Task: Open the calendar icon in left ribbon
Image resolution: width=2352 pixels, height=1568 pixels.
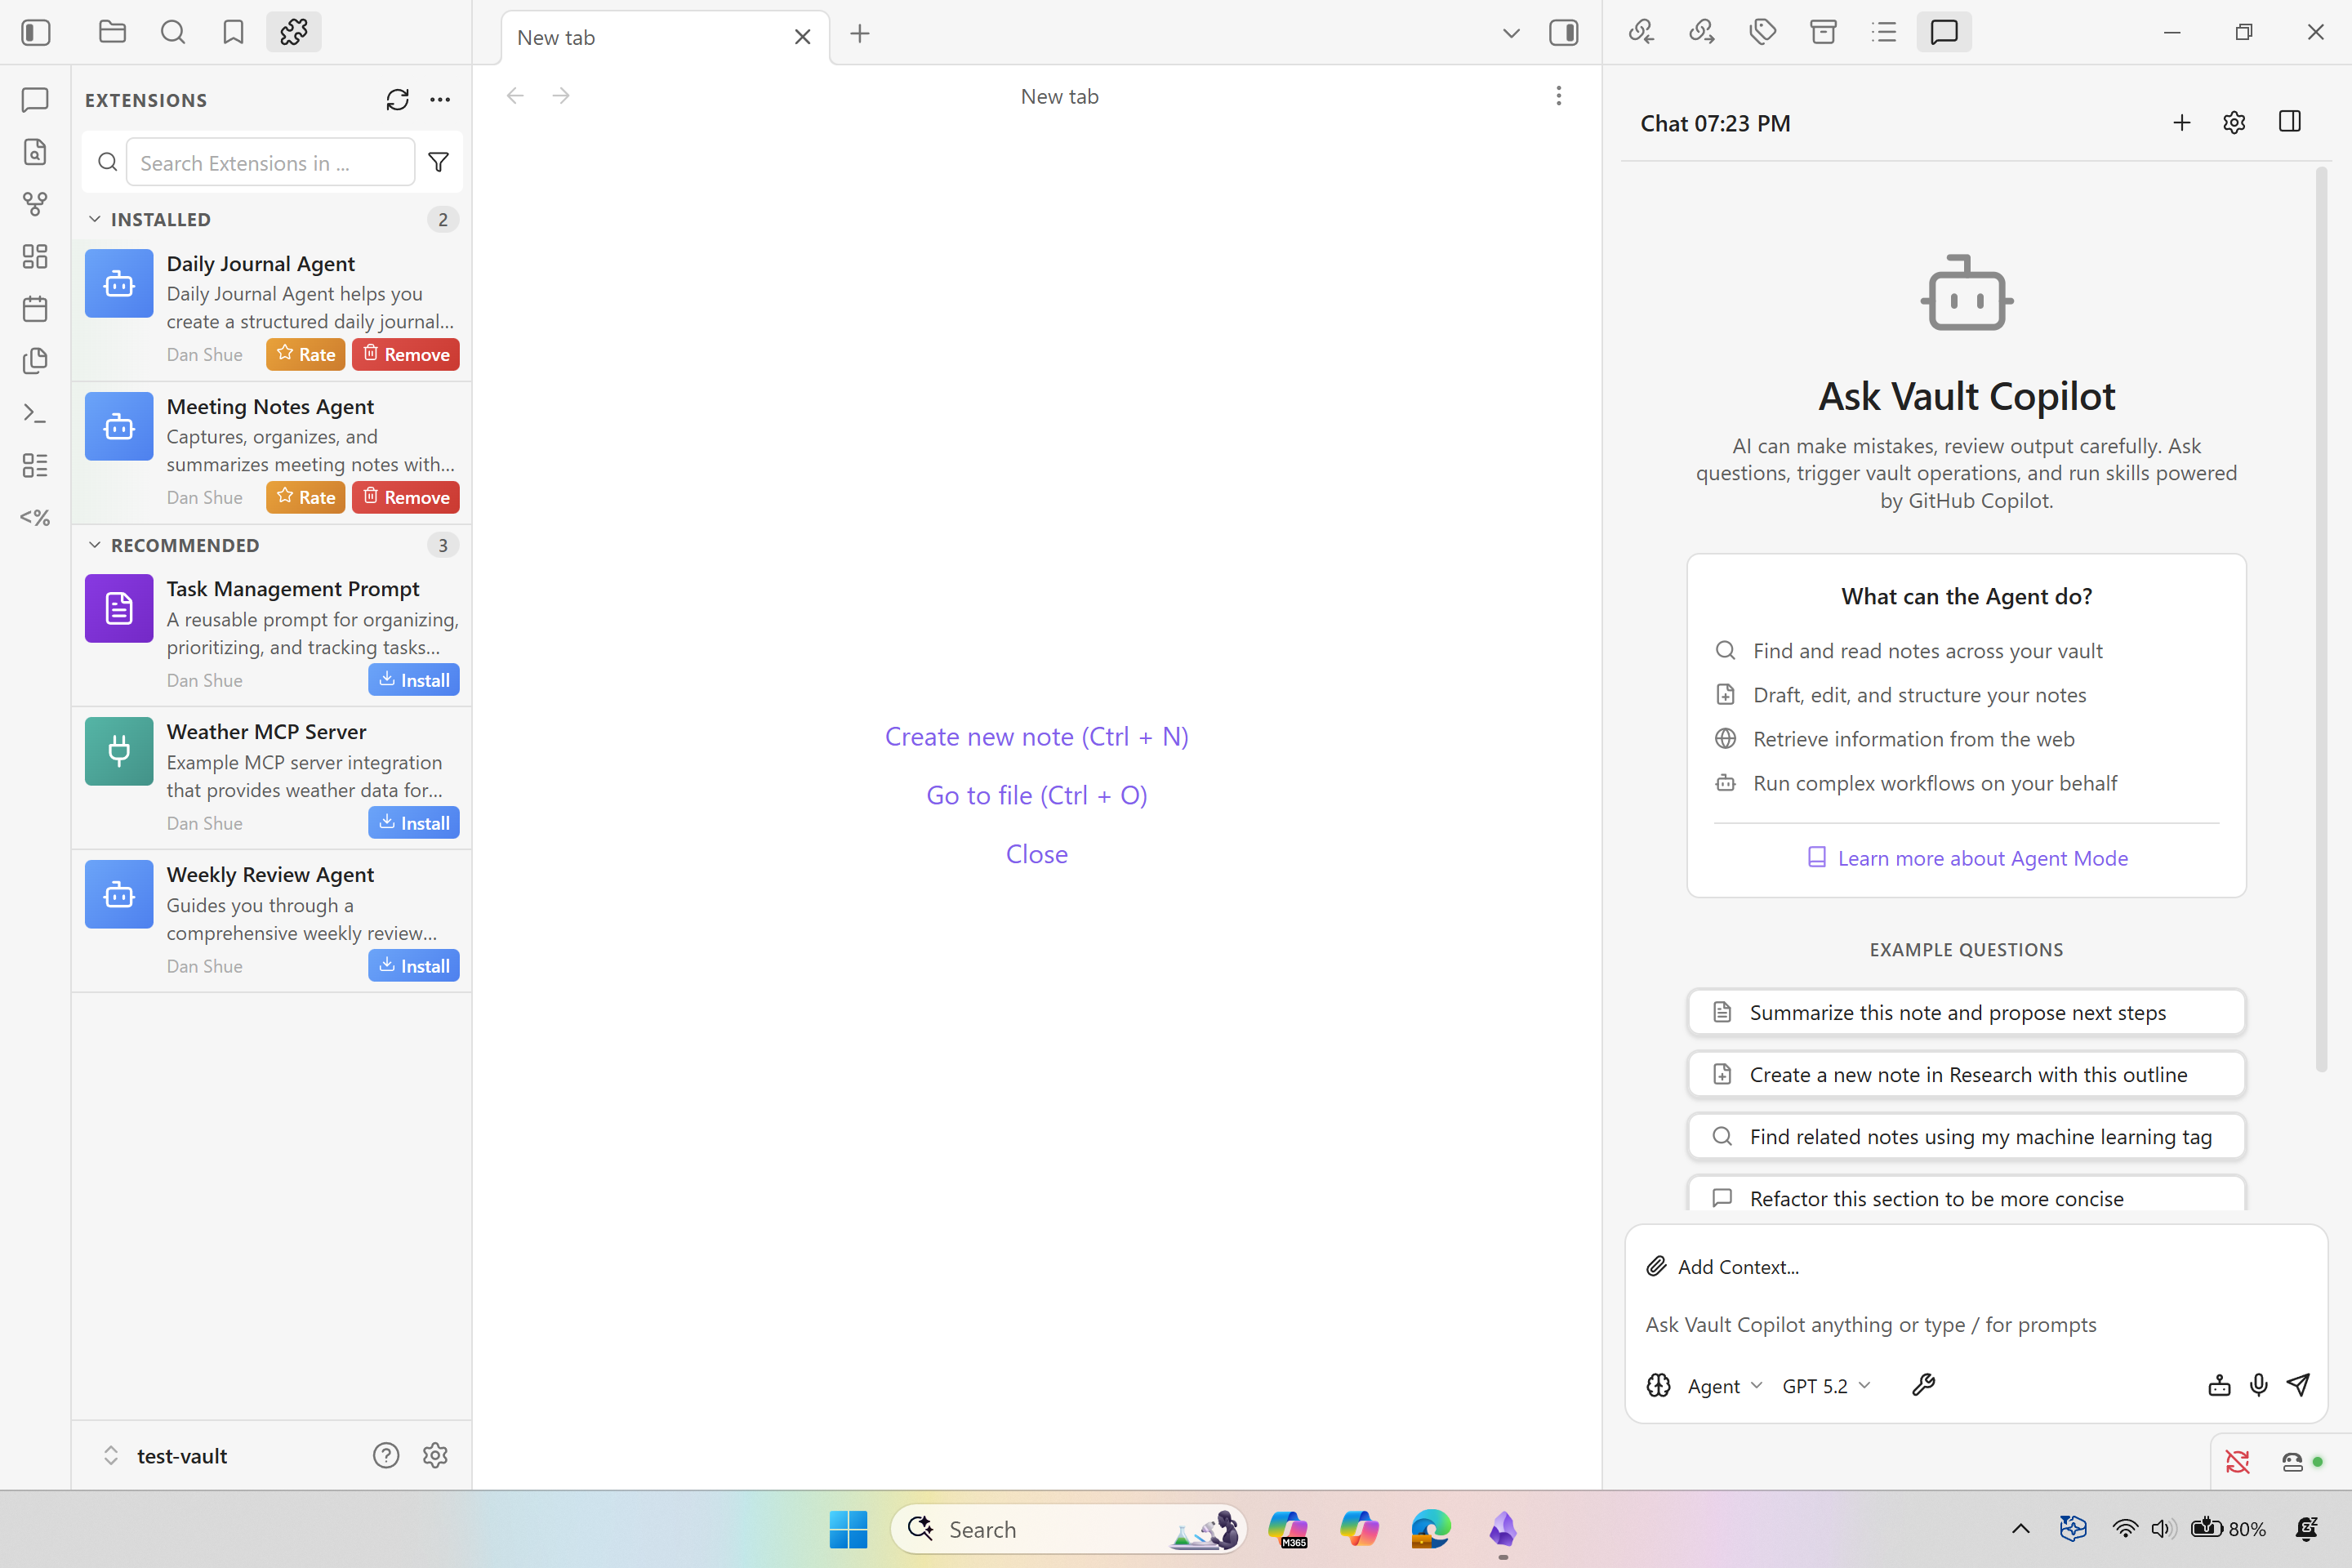Action: [x=35, y=308]
